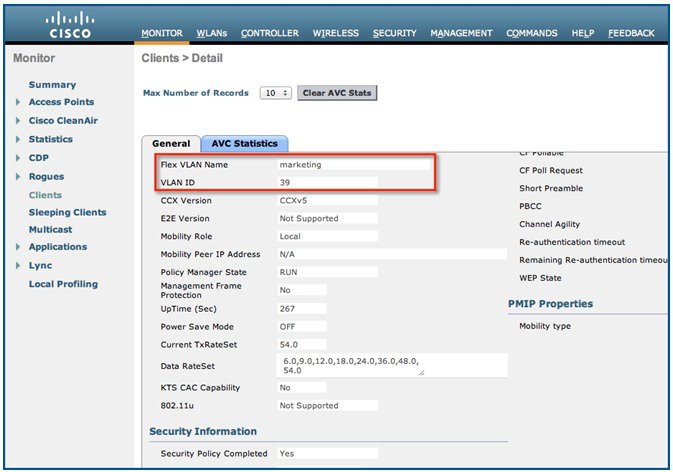This screenshot has width=673, height=472.
Task: Open the MANAGEMENT menu
Action: 461,33
